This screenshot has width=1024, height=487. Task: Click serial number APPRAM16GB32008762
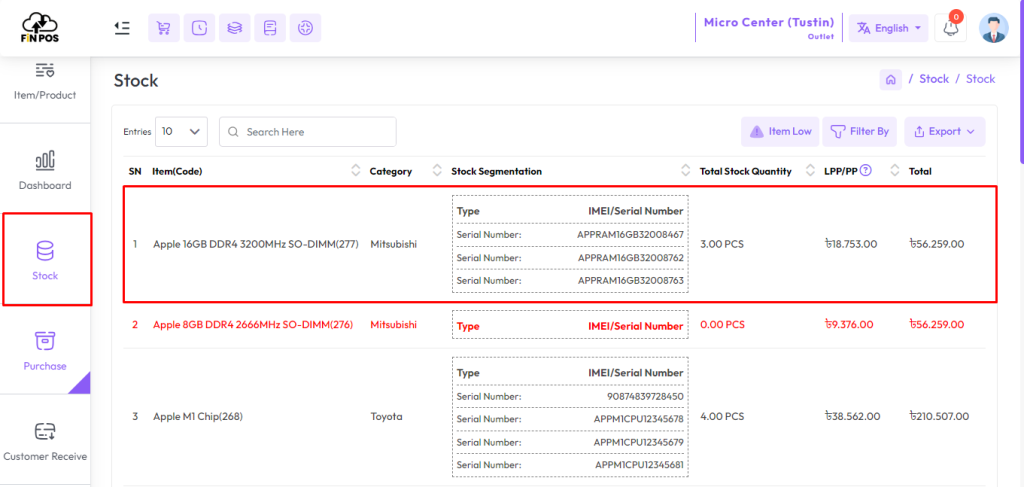[x=630, y=257]
